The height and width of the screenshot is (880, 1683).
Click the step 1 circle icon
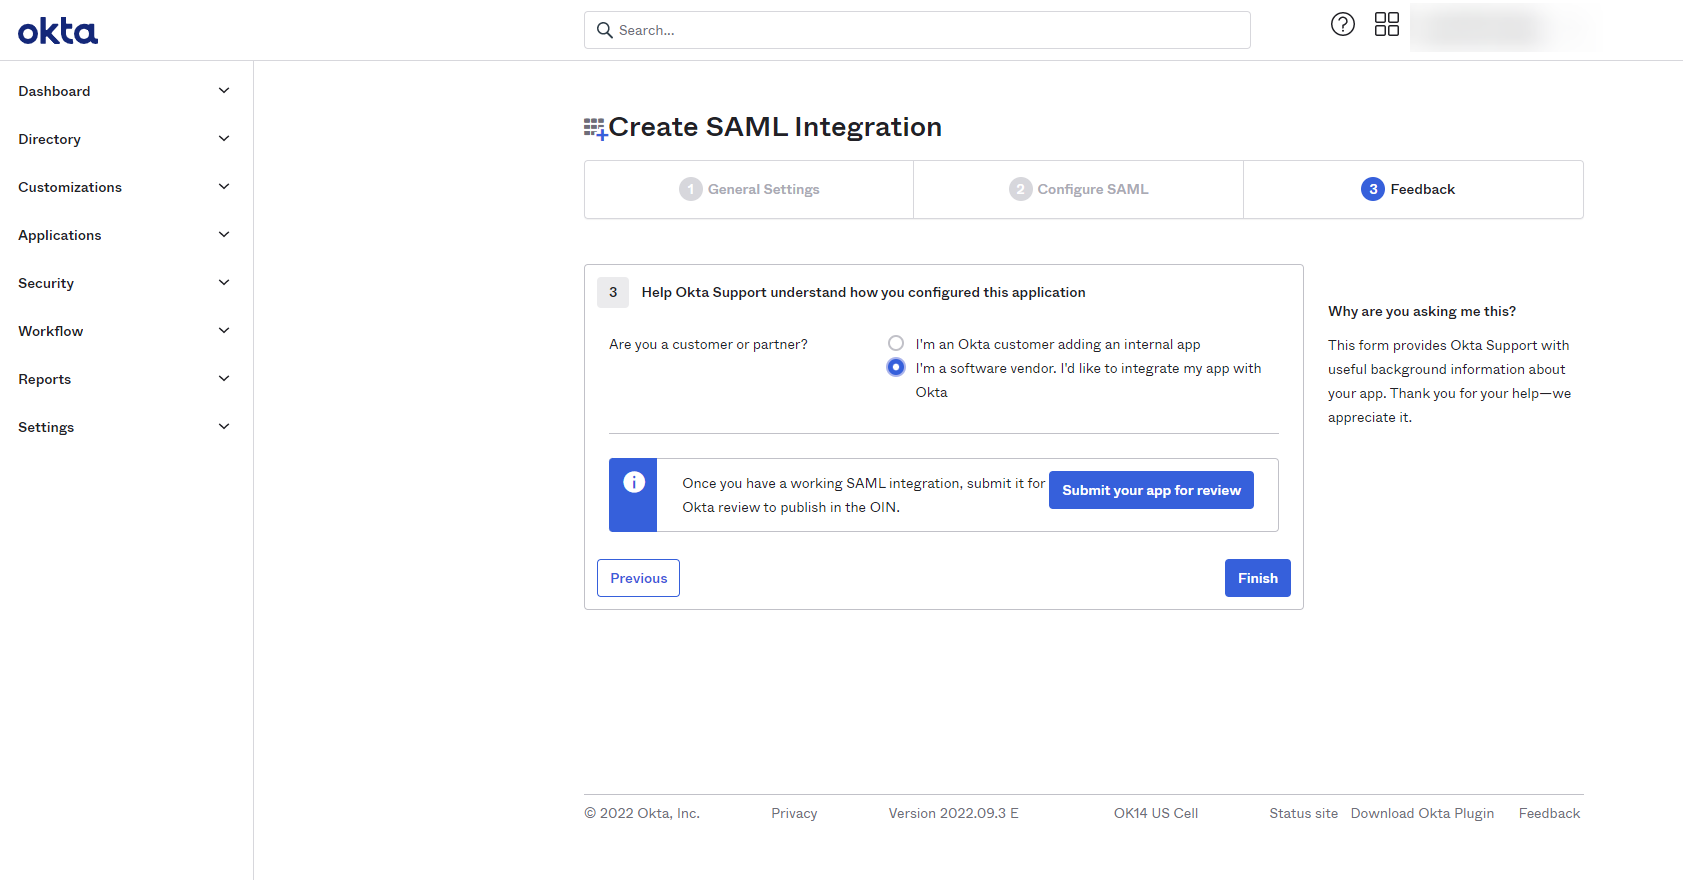pyautogui.click(x=690, y=189)
